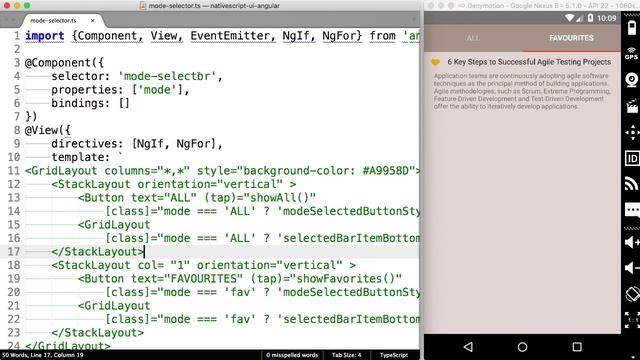Image resolution: width=640 pixels, height=360 pixels.
Task: Open Genymotion network signal widget
Action: pyautogui.click(x=632, y=184)
